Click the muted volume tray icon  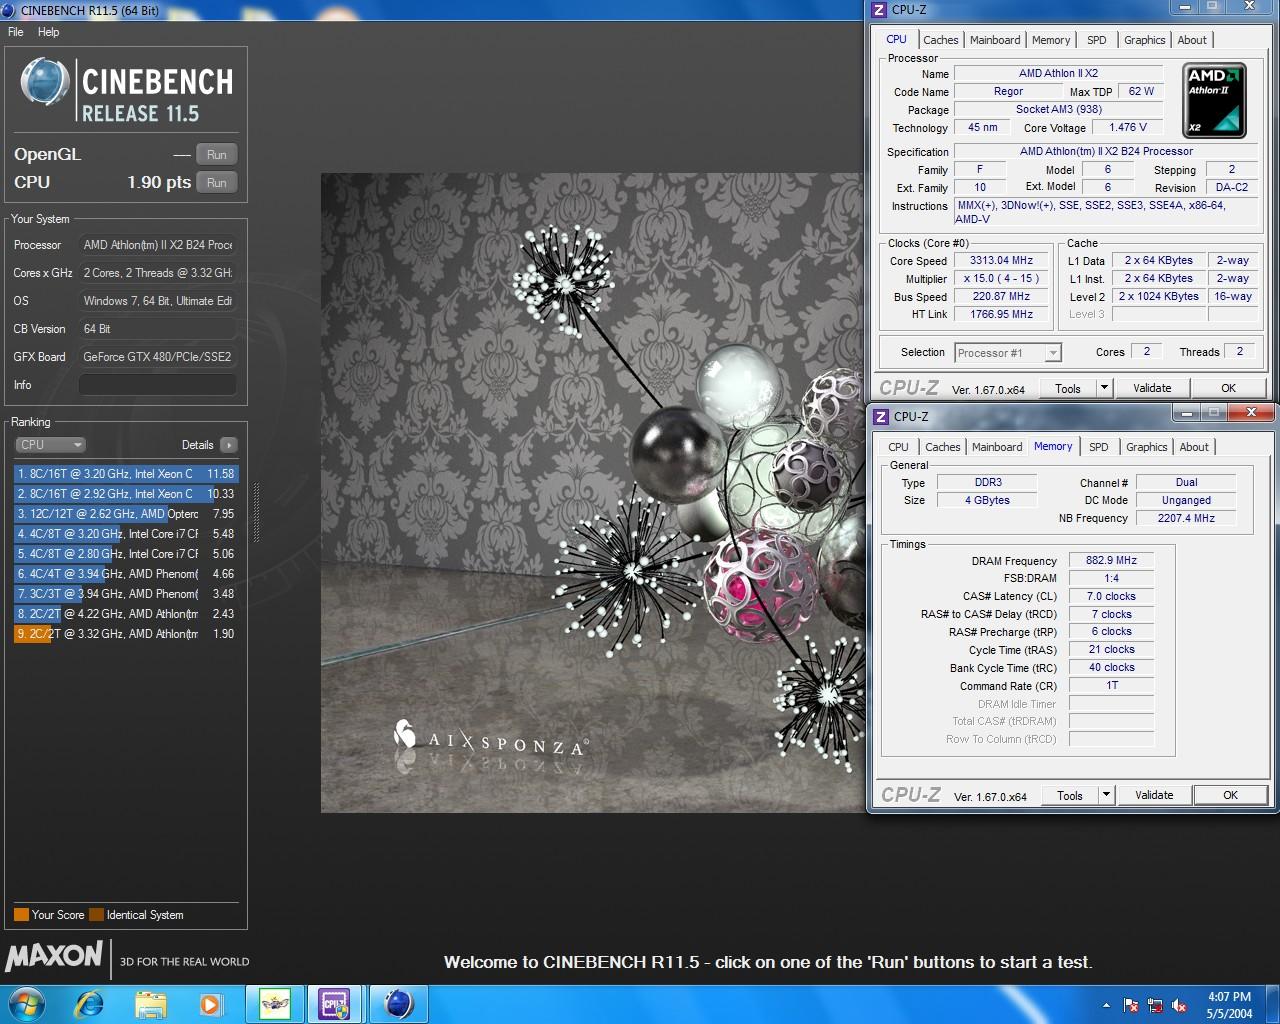pos(1179,1005)
